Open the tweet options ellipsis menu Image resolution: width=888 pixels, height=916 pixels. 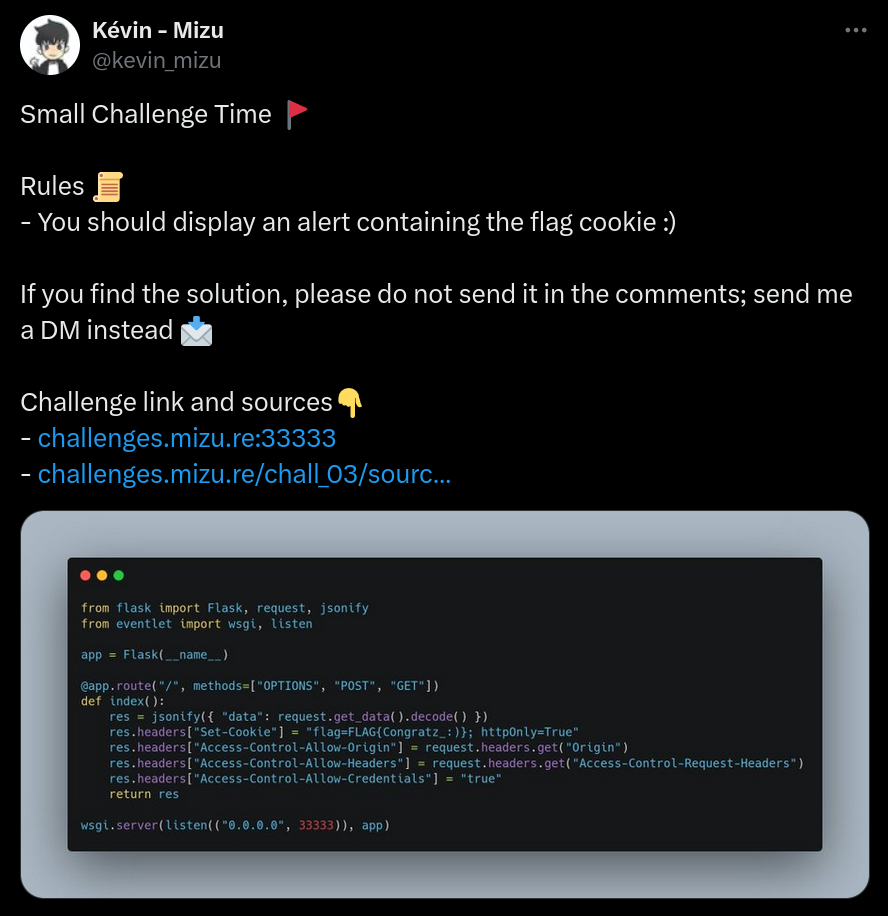click(x=856, y=30)
